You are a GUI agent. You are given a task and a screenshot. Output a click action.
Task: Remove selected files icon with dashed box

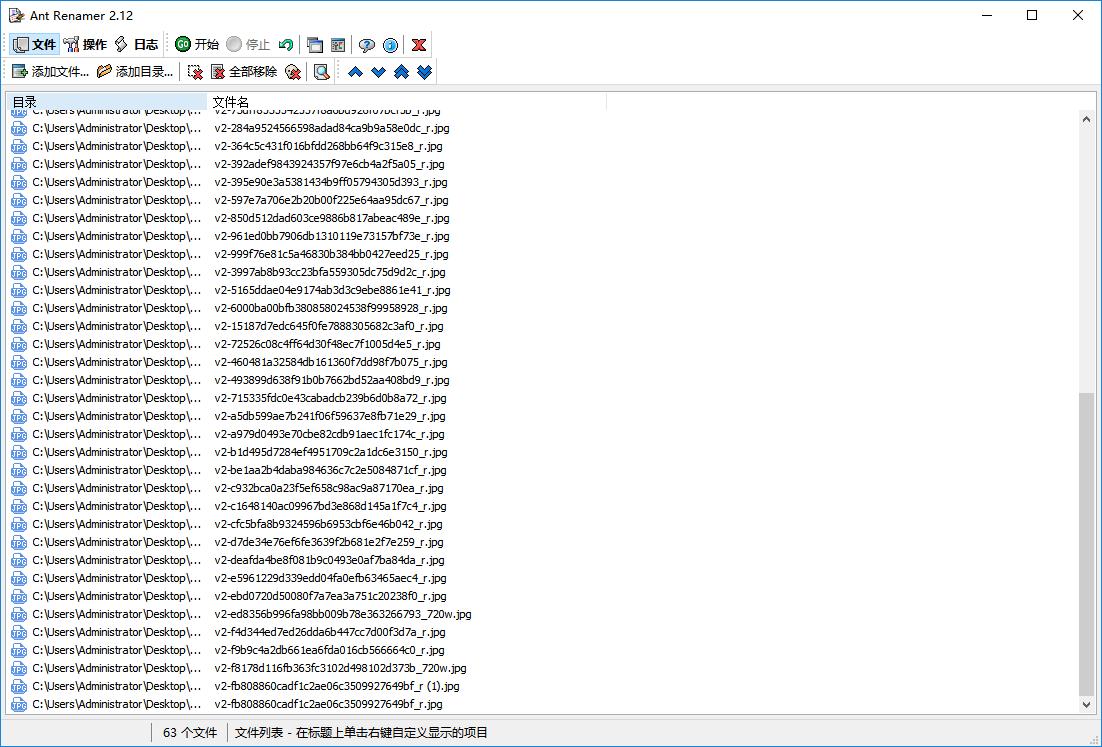[x=195, y=72]
